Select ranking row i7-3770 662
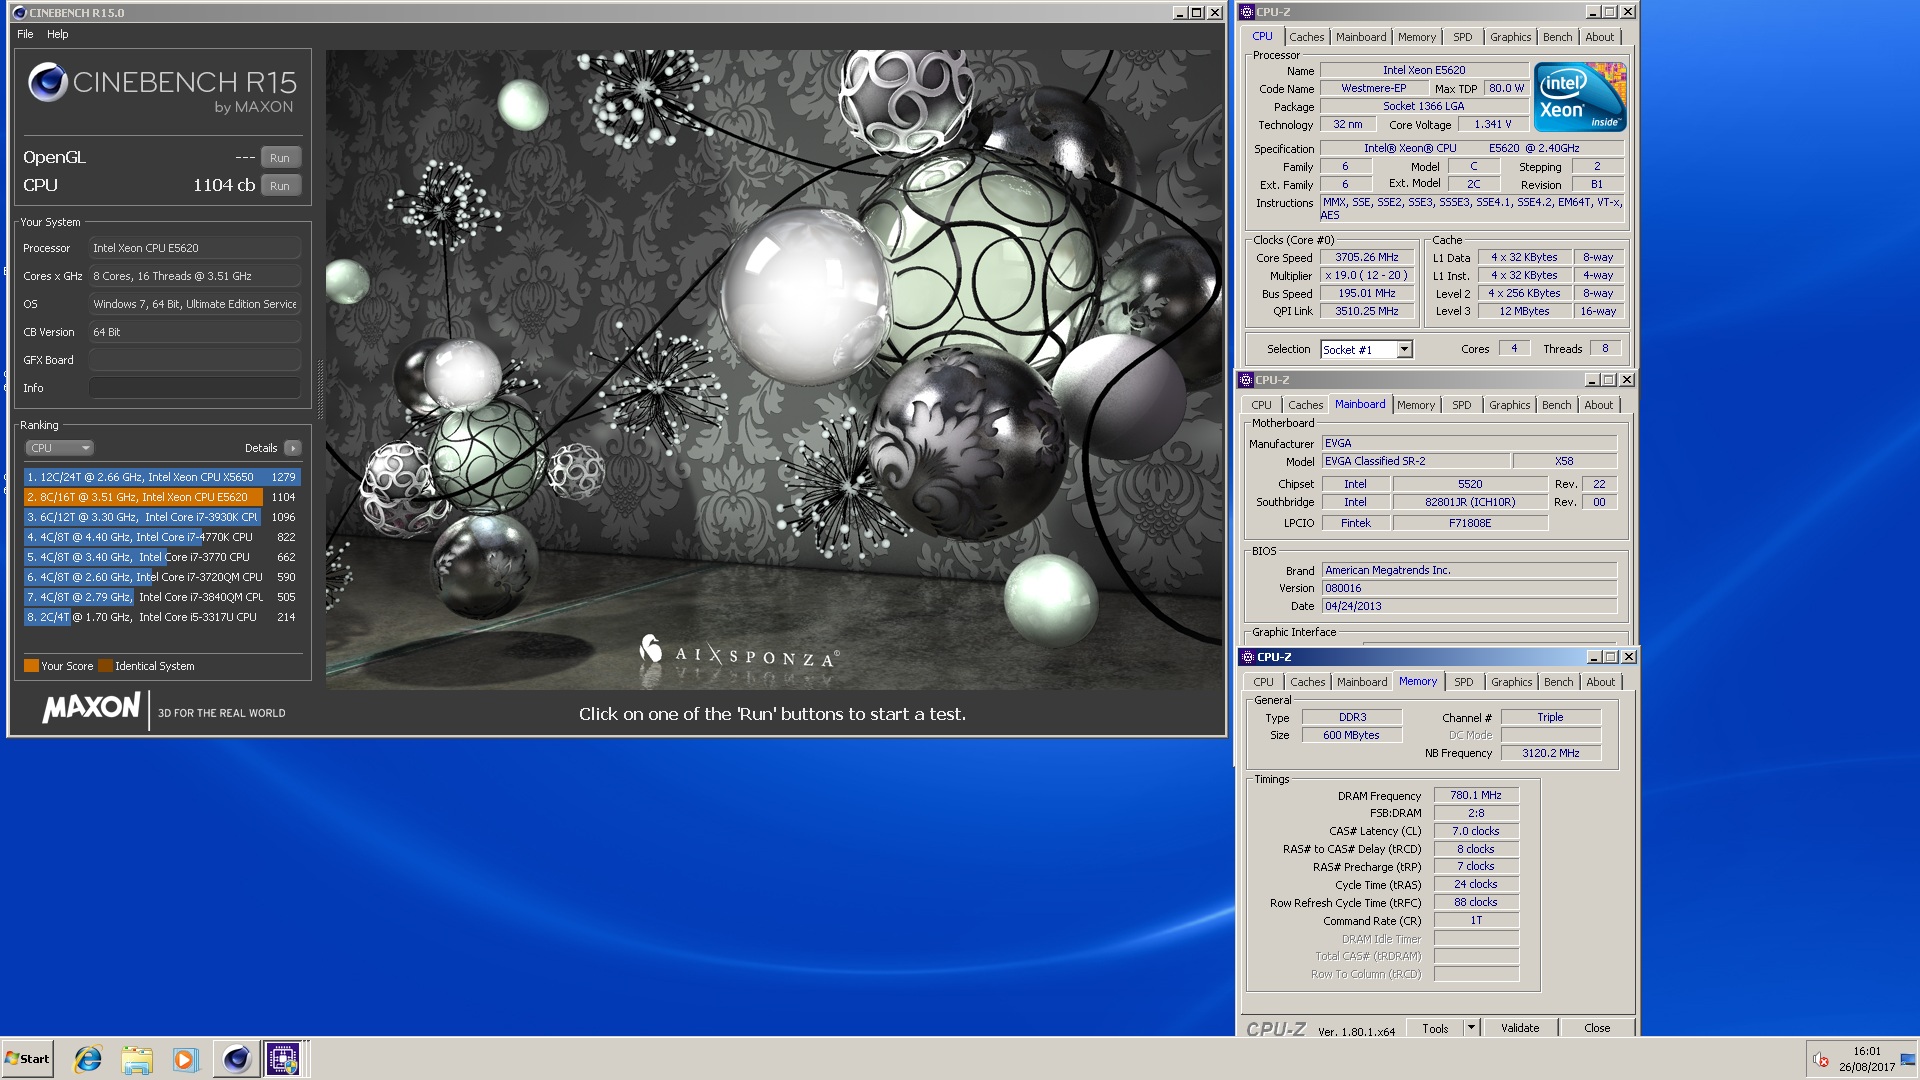The image size is (1920, 1080). 162,557
